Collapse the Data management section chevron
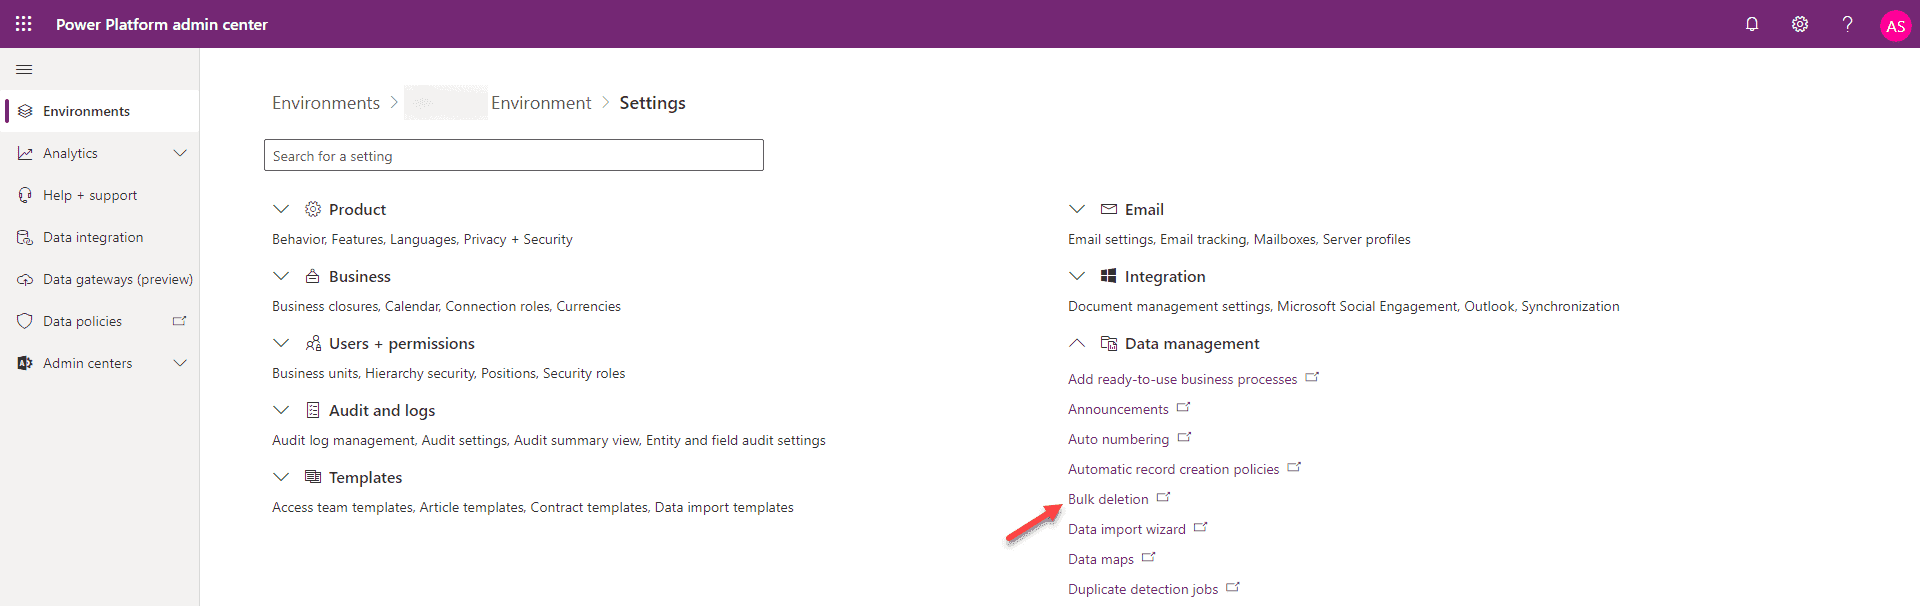Viewport: 1920px width, 606px height. (1077, 343)
